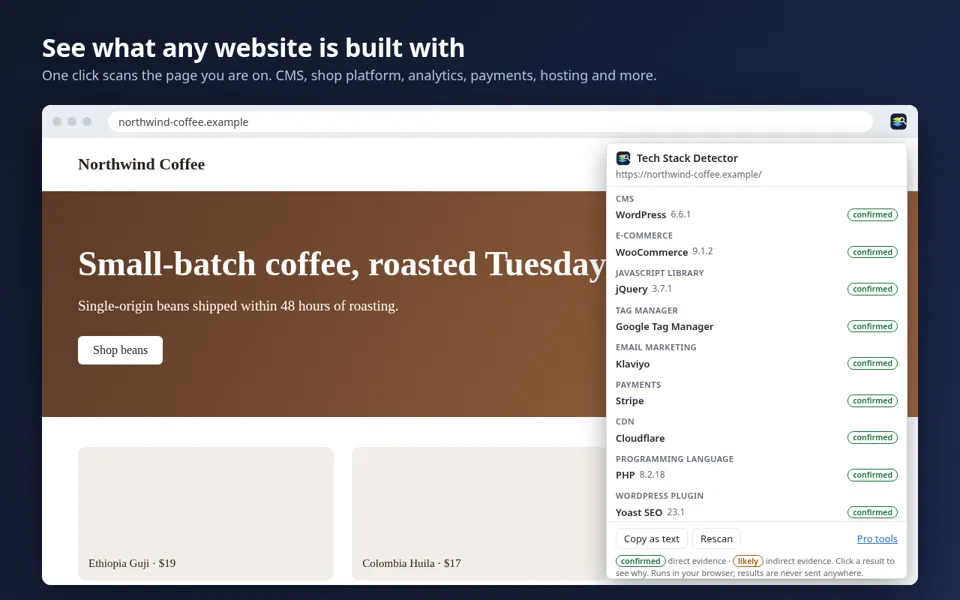Click the confirmed badge beside Yoast SEO
The image size is (960, 600).
872,512
